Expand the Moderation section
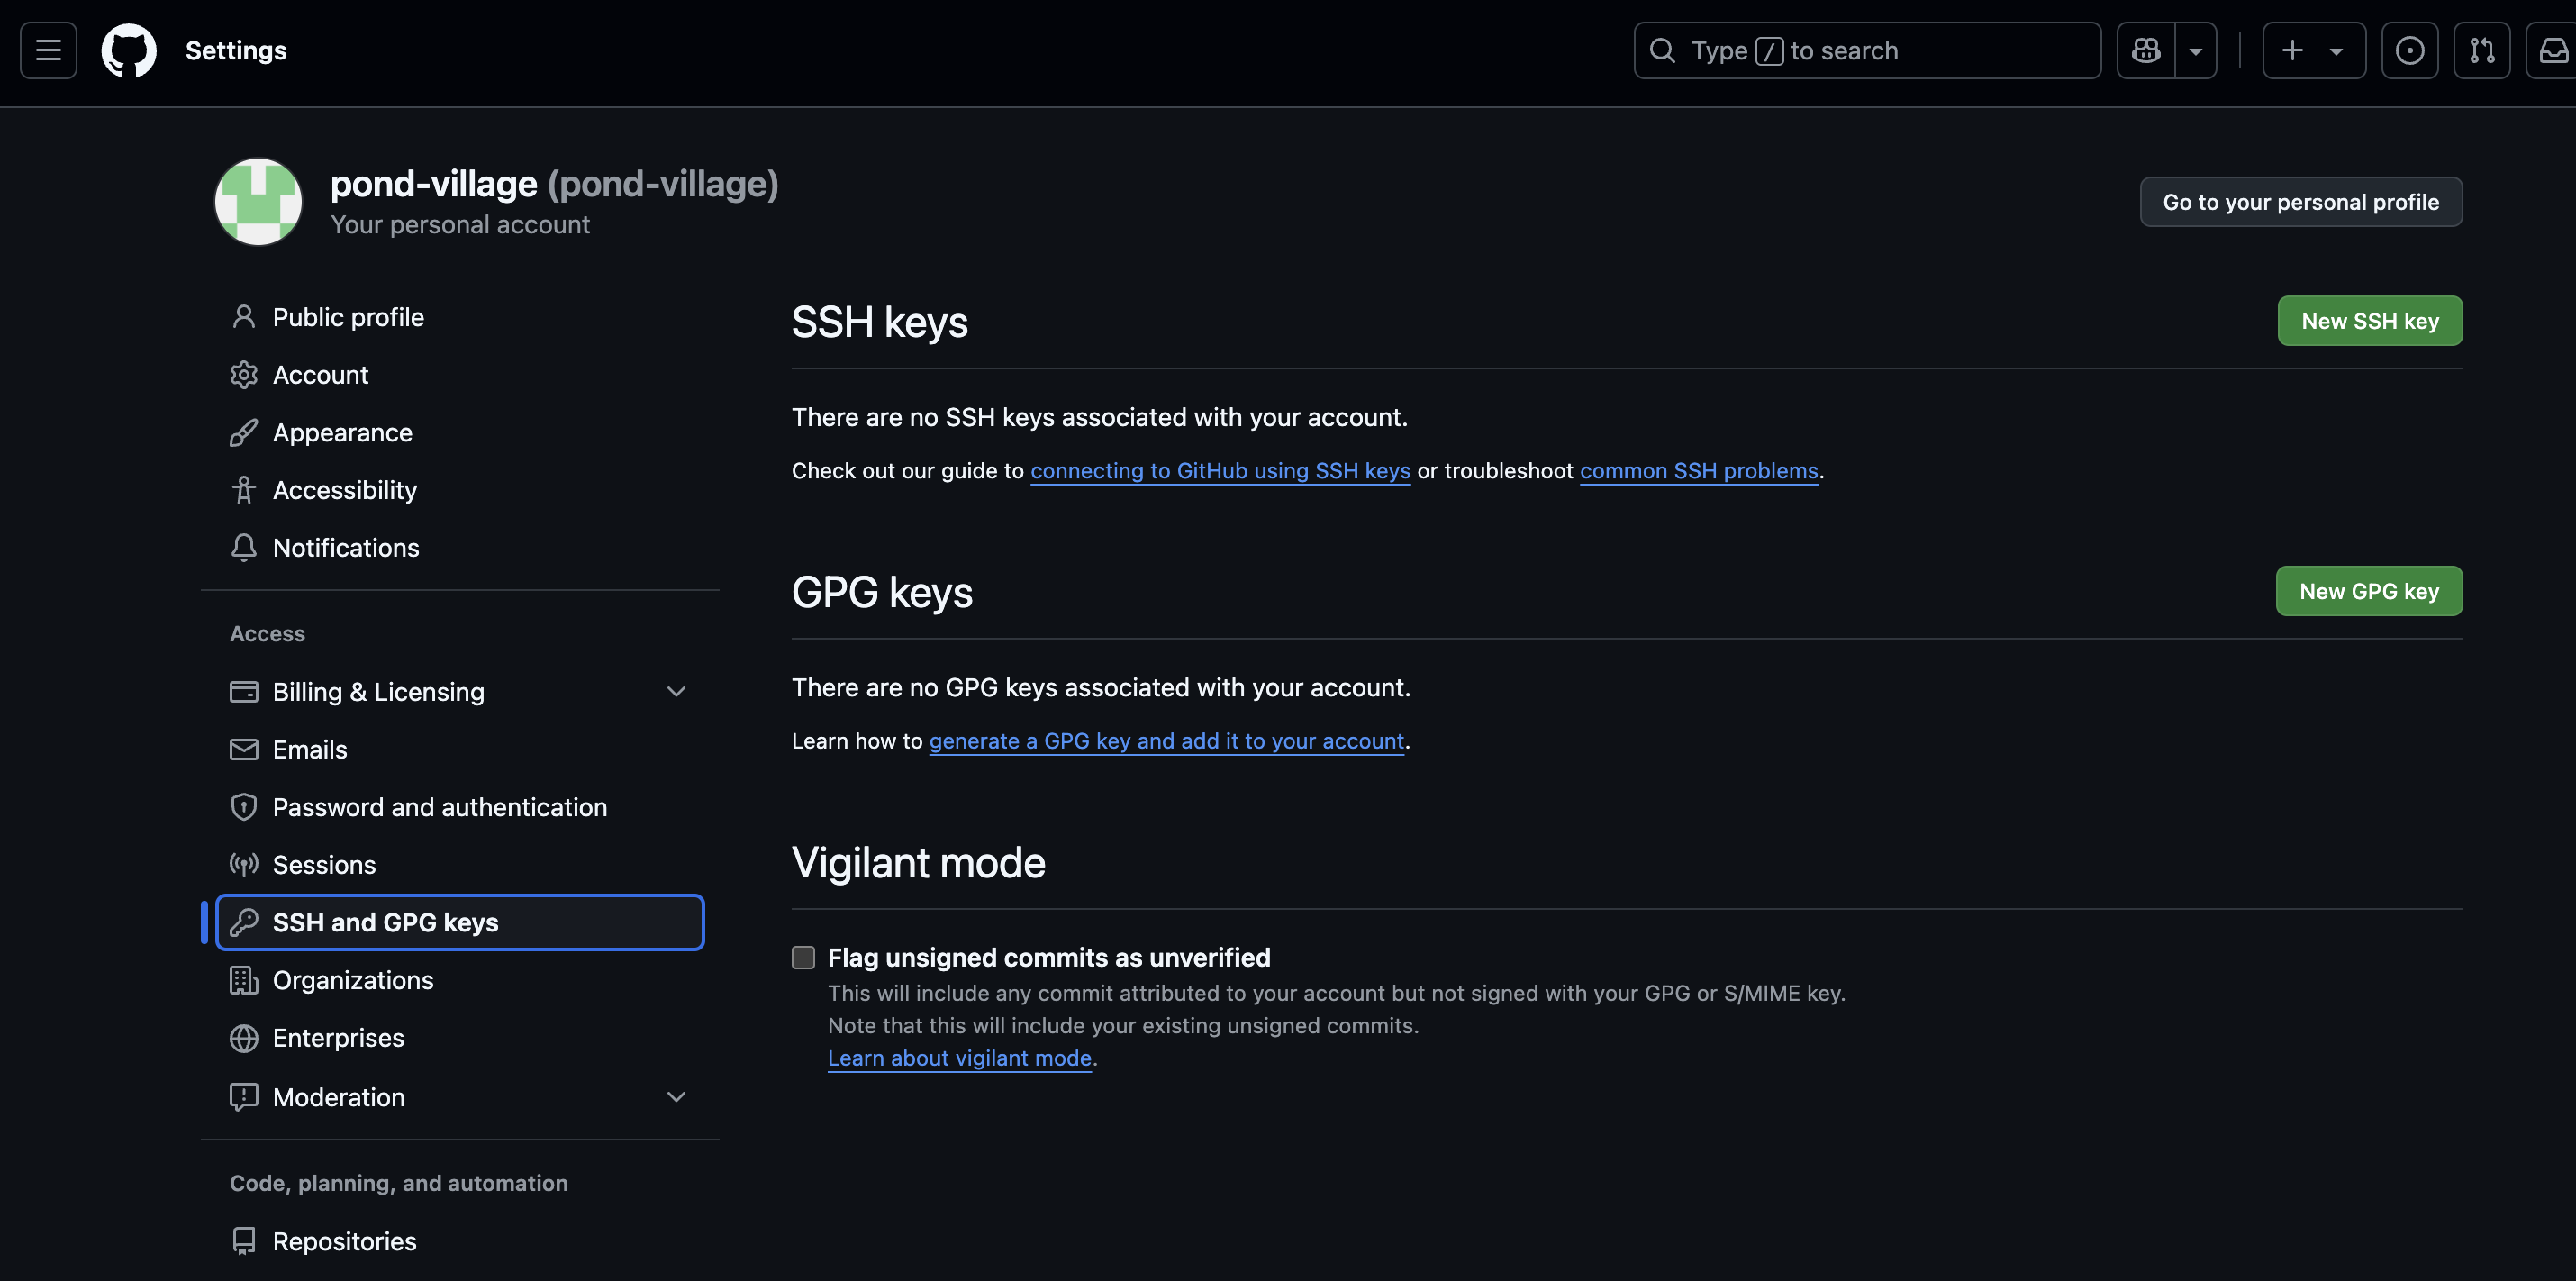This screenshot has width=2576, height=1281. click(x=676, y=1097)
